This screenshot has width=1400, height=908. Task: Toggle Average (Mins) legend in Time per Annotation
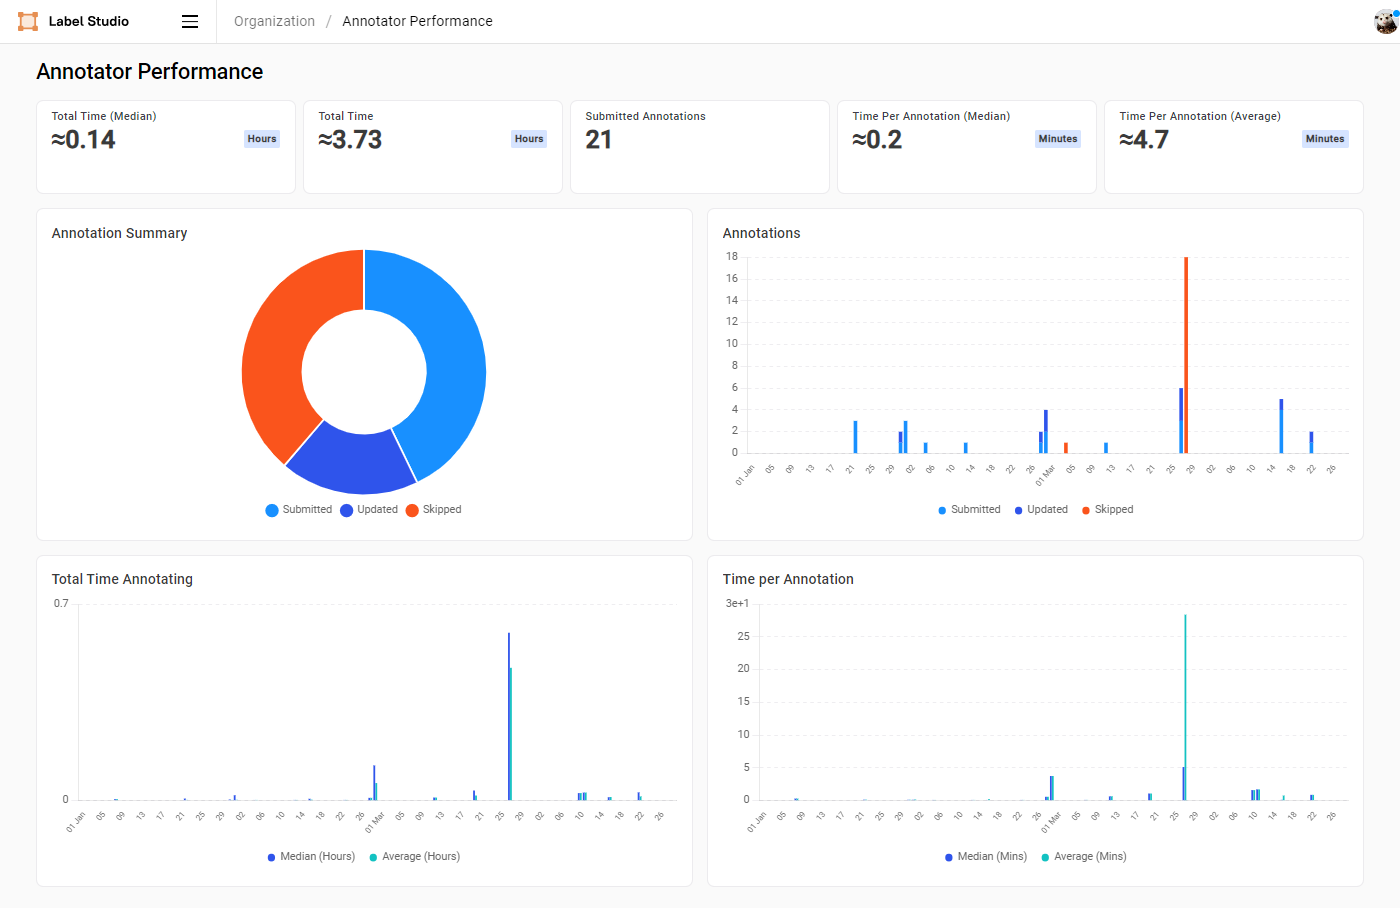pyautogui.click(x=1084, y=856)
